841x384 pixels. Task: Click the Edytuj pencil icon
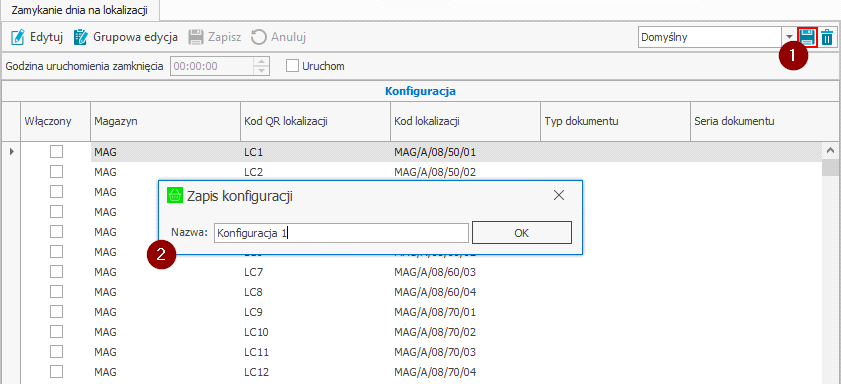point(18,37)
